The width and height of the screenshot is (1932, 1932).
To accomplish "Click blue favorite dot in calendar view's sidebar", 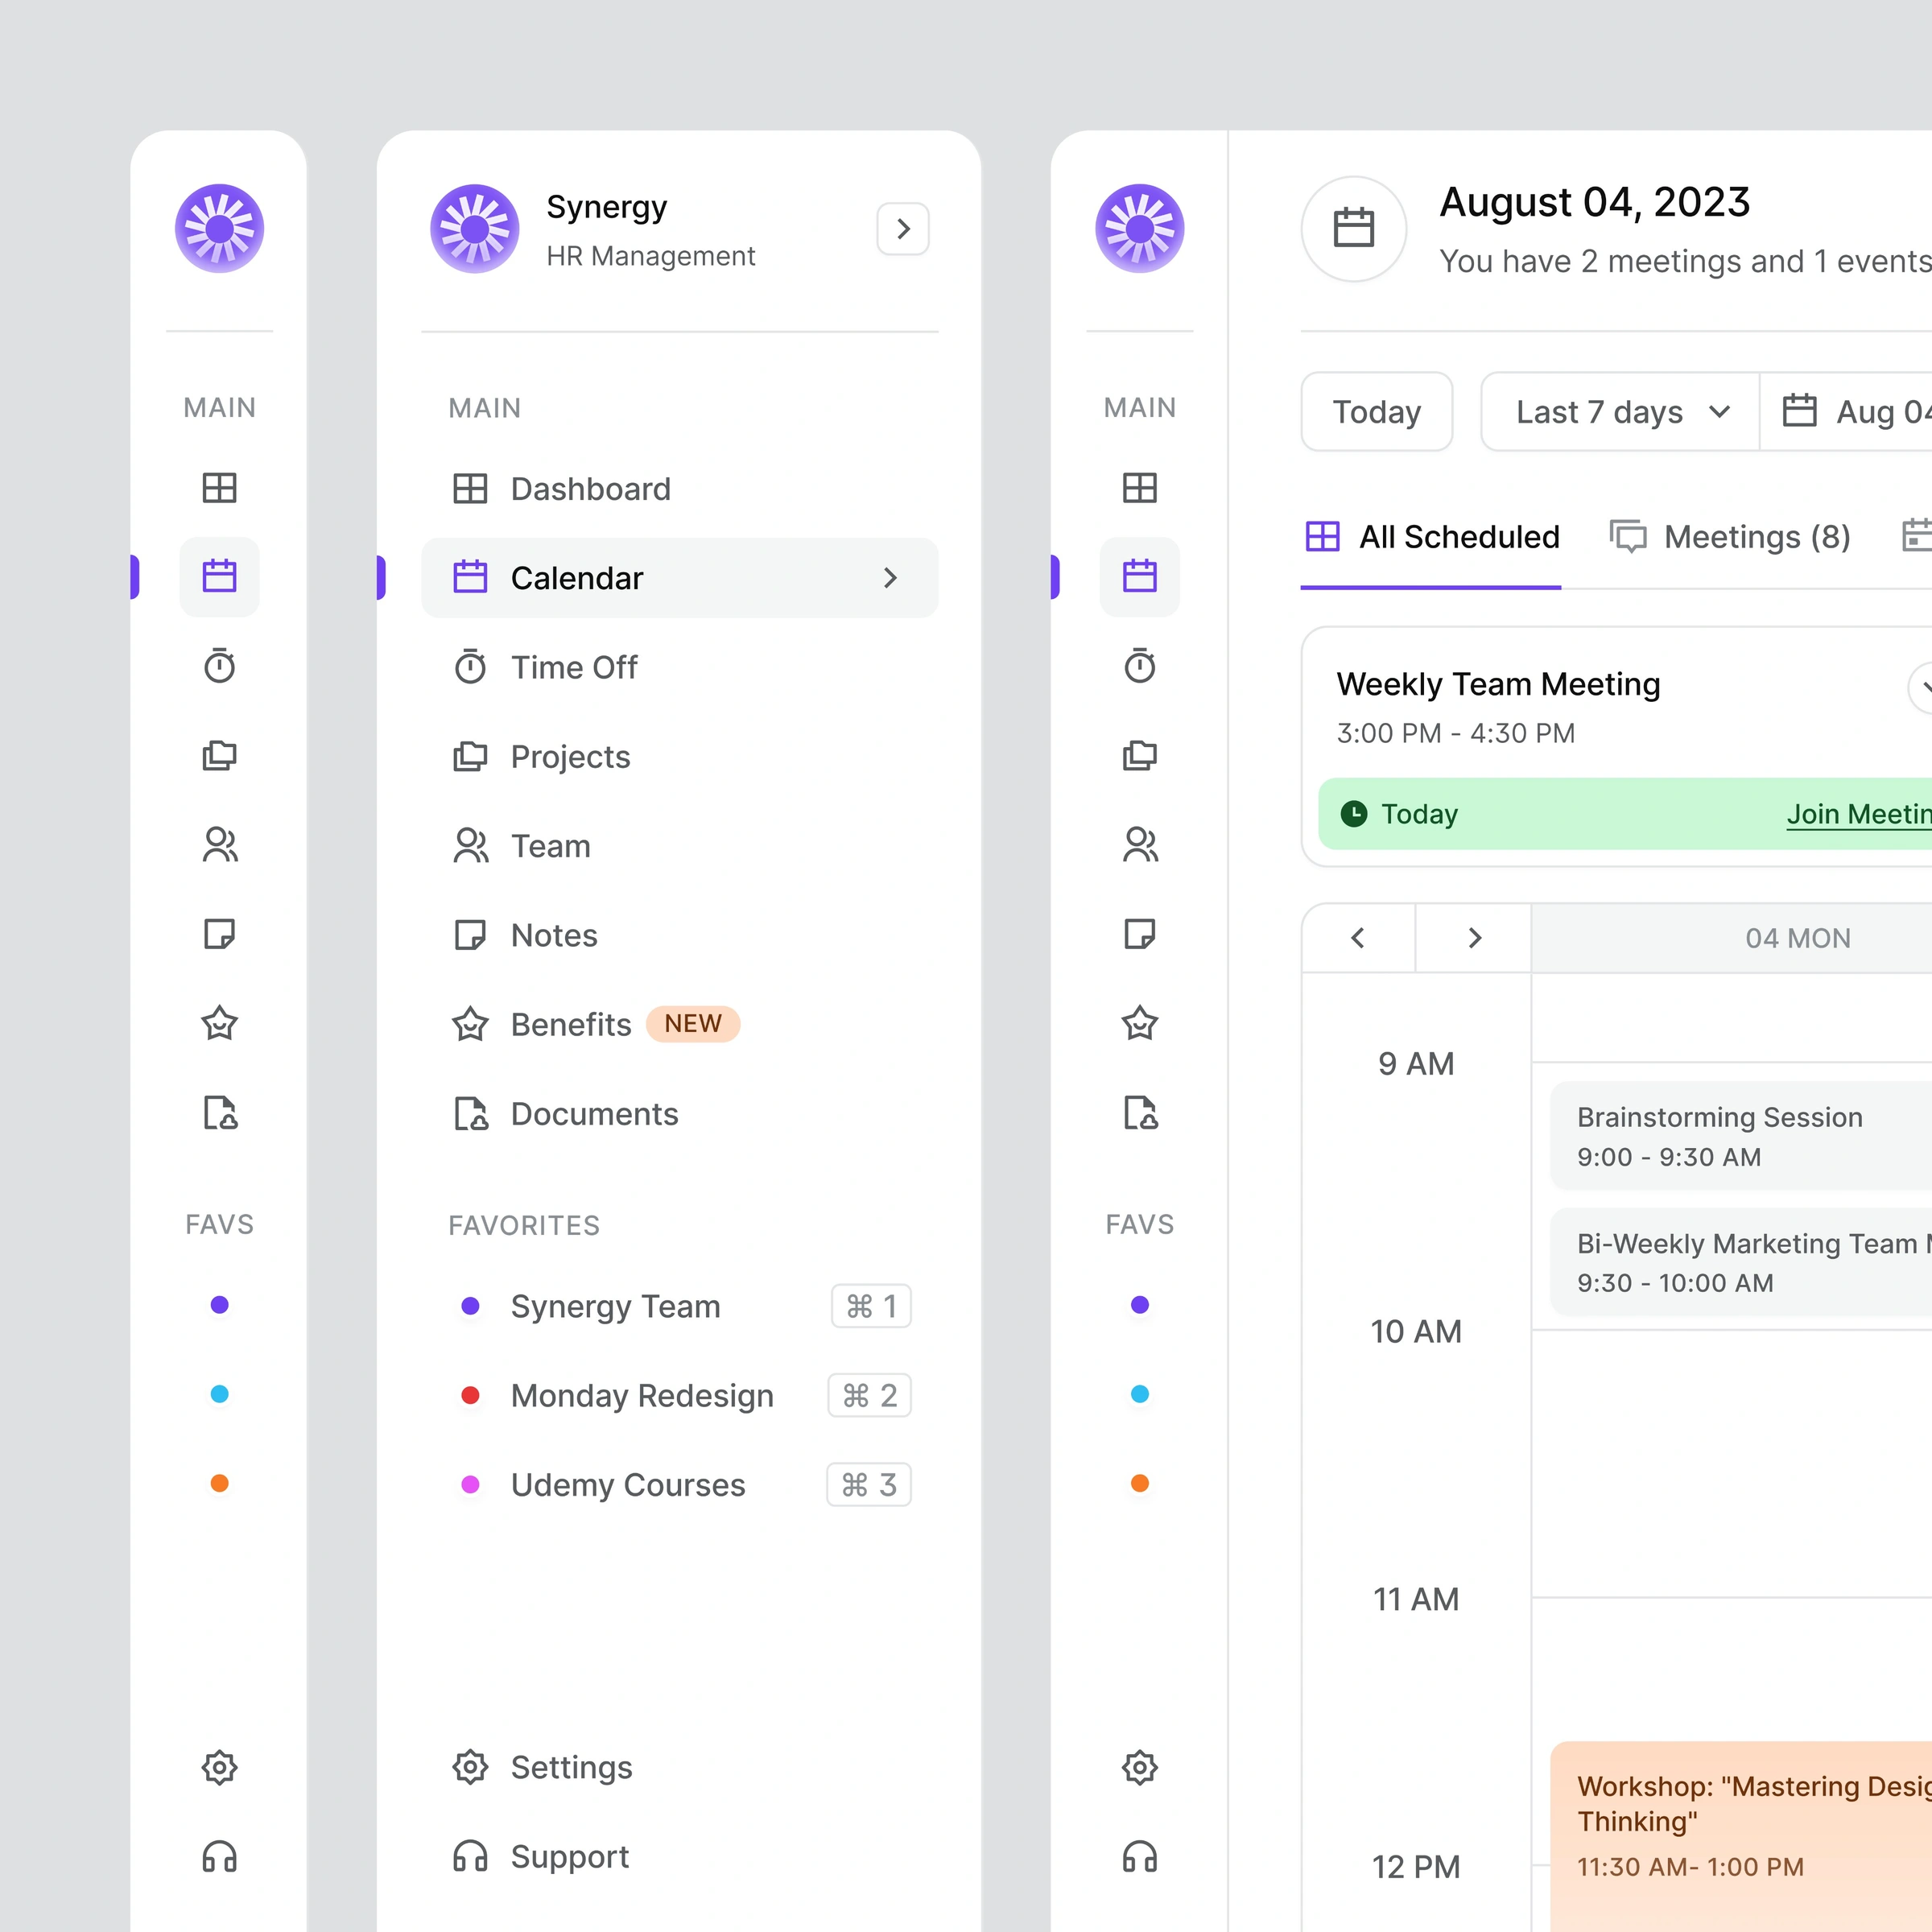I will point(1139,1393).
